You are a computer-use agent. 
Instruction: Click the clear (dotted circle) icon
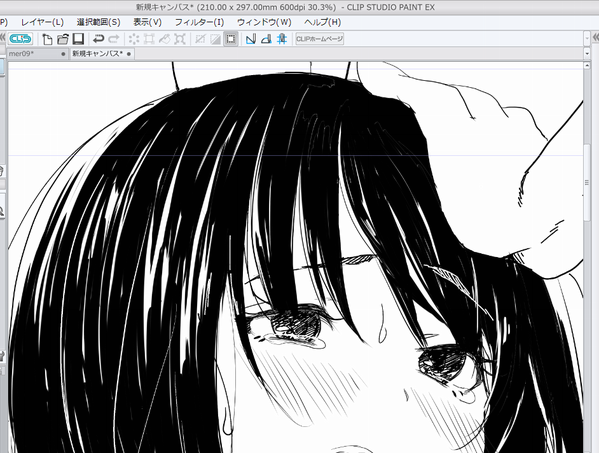[x=134, y=39]
